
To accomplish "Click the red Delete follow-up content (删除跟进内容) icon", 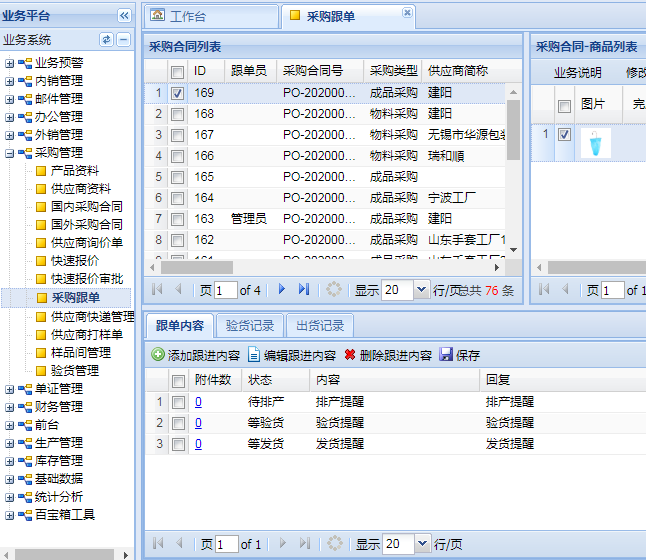I will (x=349, y=355).
